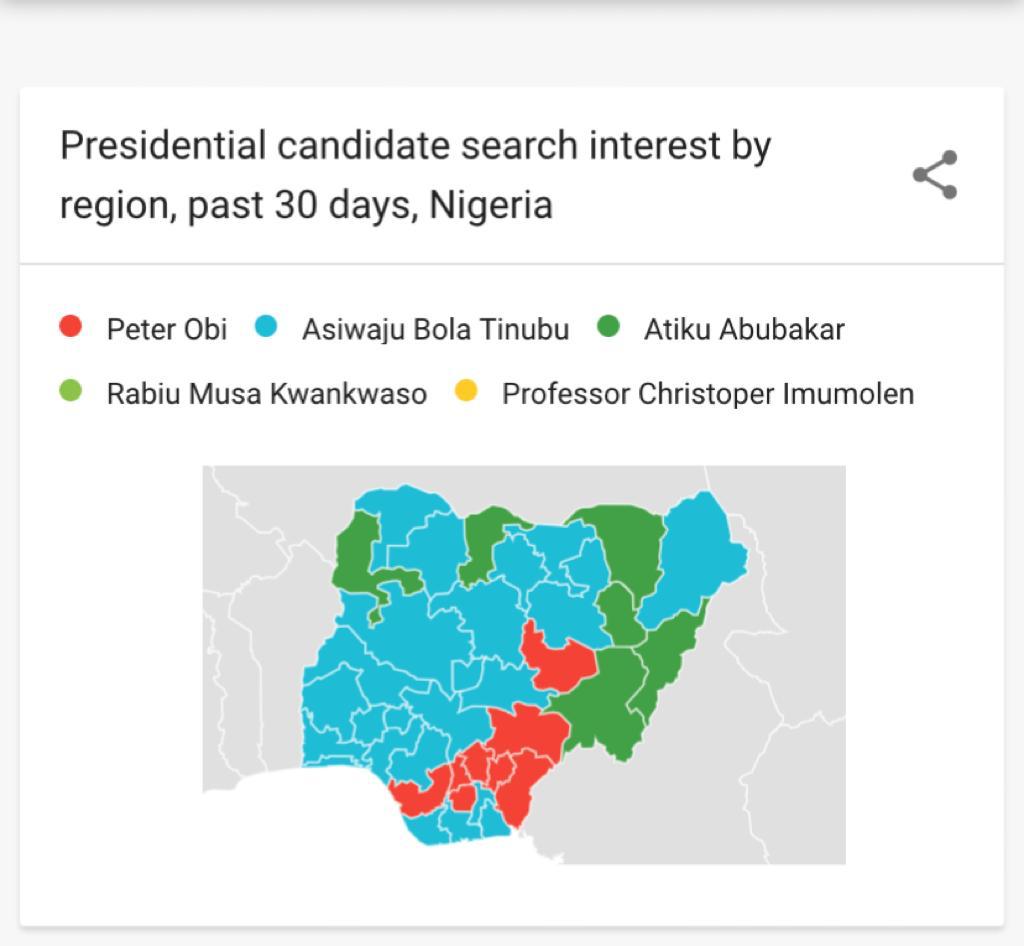The height and width of the screenshot is (946, 1024).
Task: Select the Peter Obi legend label
Action: 167,329
